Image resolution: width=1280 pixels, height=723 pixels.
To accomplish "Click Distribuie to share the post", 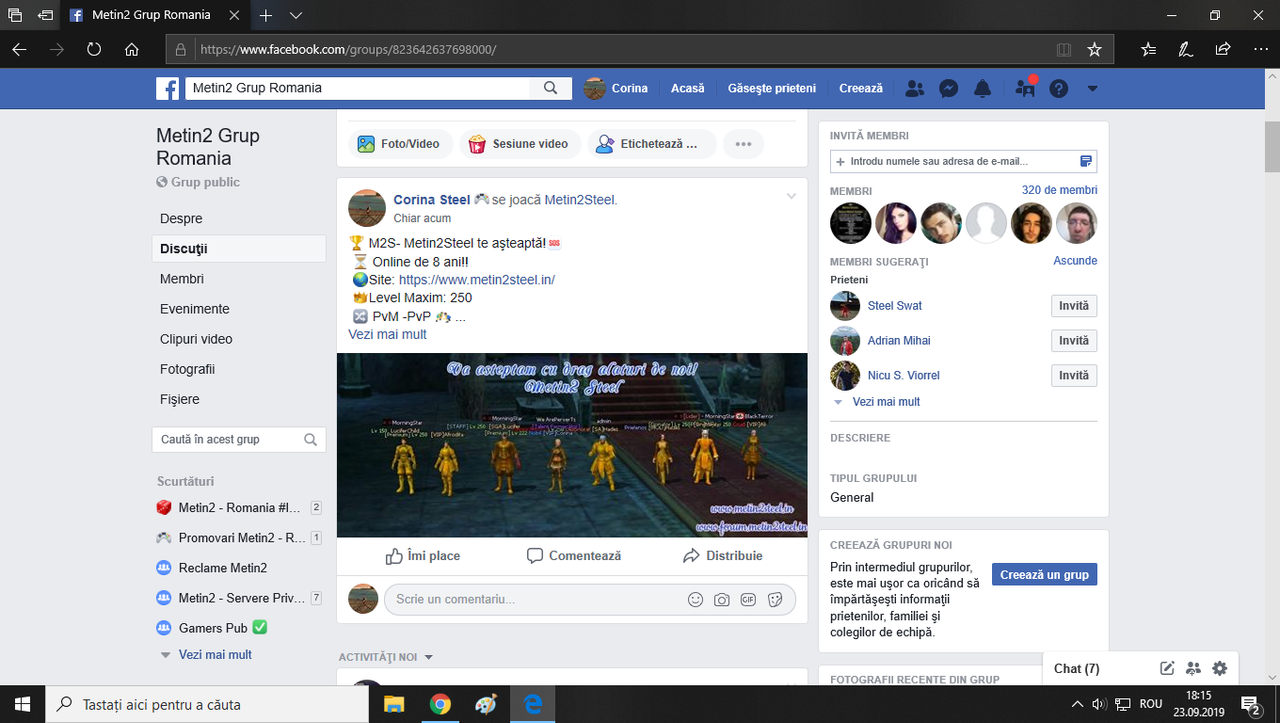I will point(722,556).
